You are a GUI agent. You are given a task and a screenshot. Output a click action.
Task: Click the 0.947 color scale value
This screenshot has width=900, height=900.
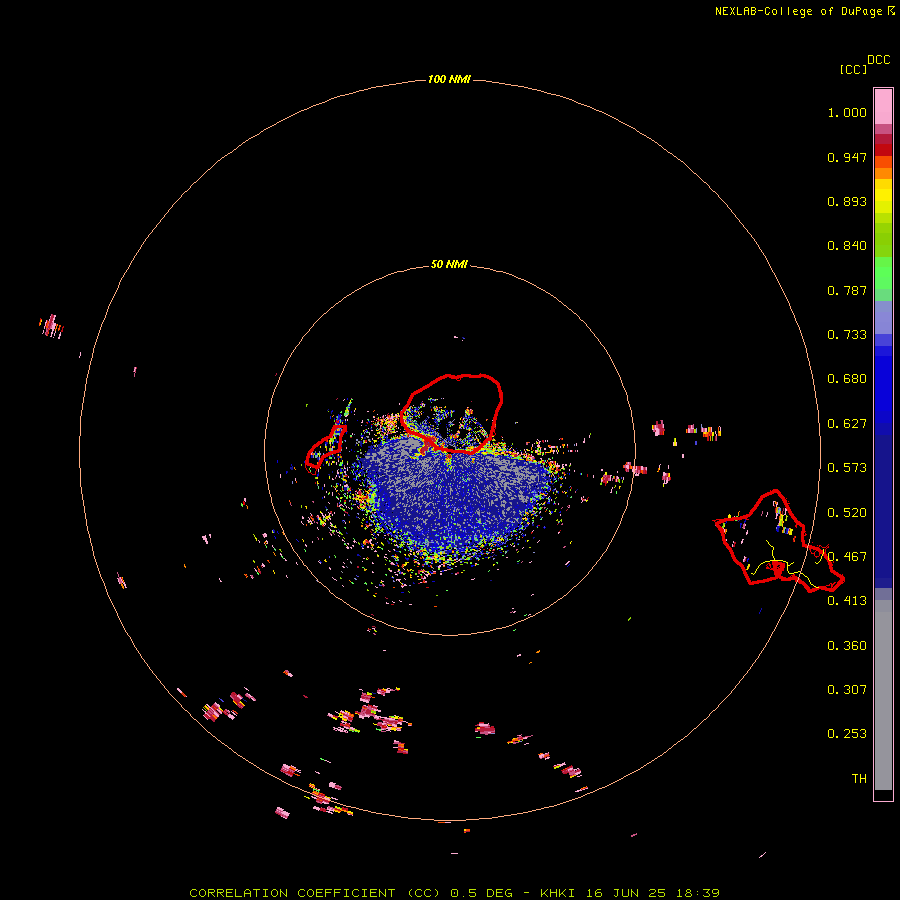point(847,157)
